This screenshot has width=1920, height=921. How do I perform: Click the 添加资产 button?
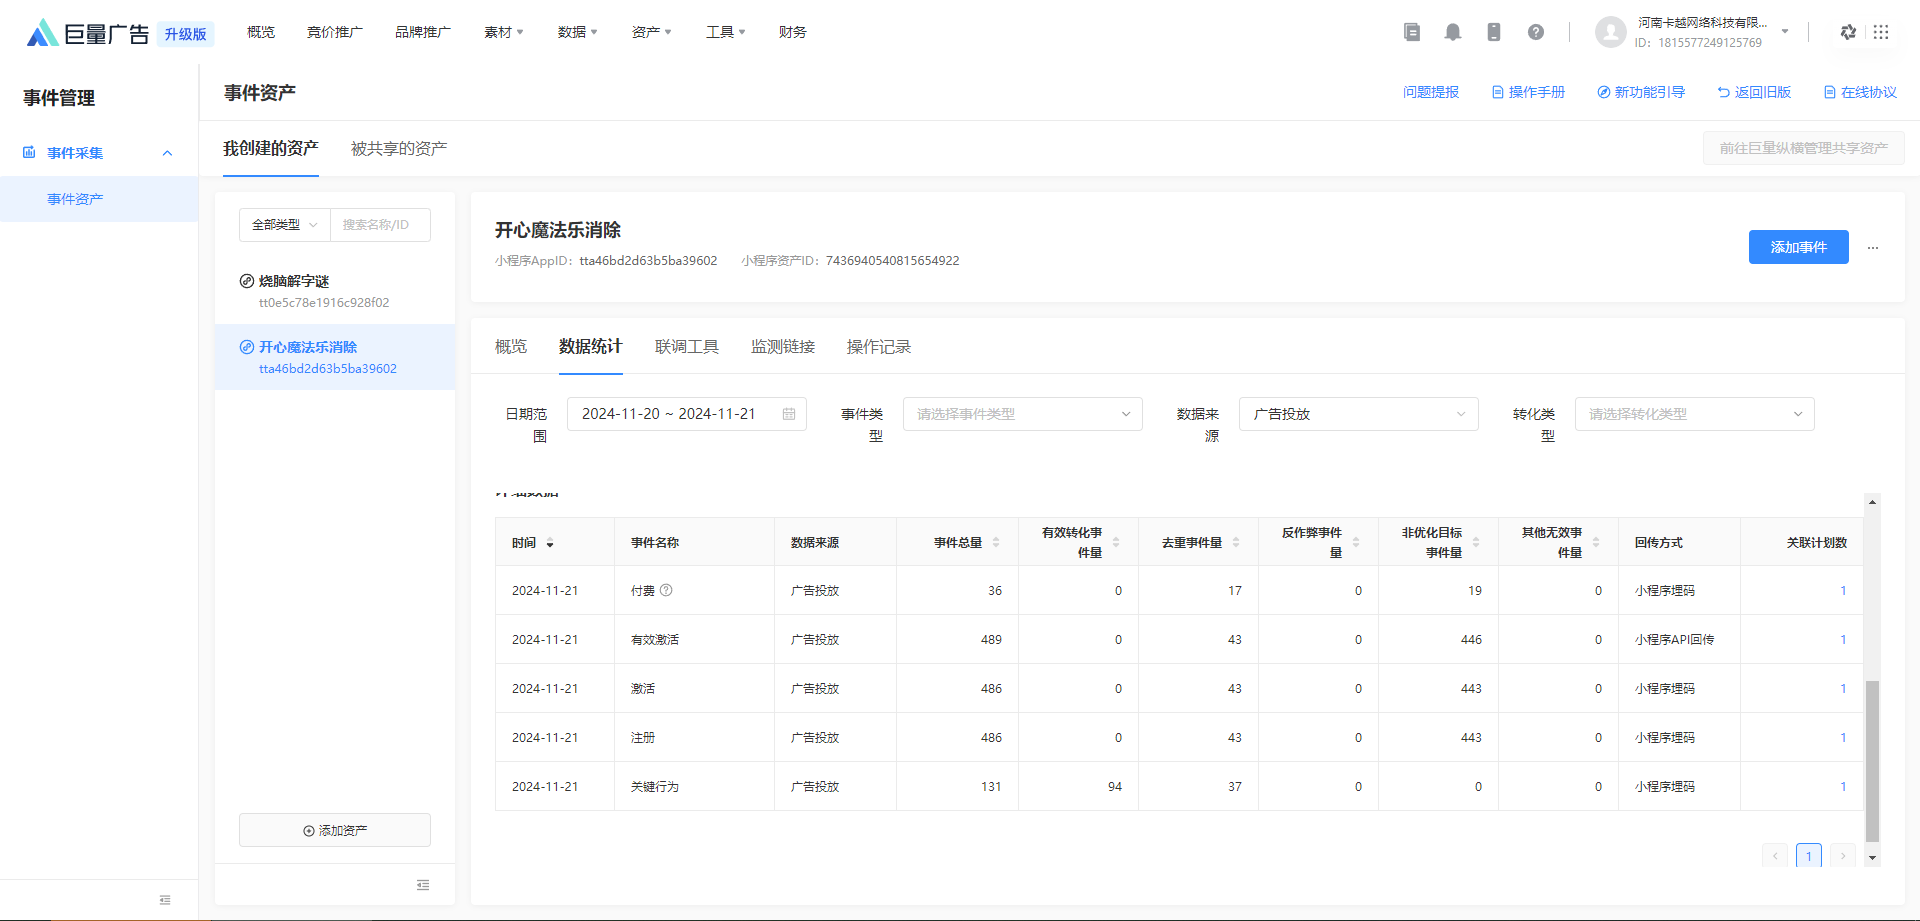click(x=335, y=830)
